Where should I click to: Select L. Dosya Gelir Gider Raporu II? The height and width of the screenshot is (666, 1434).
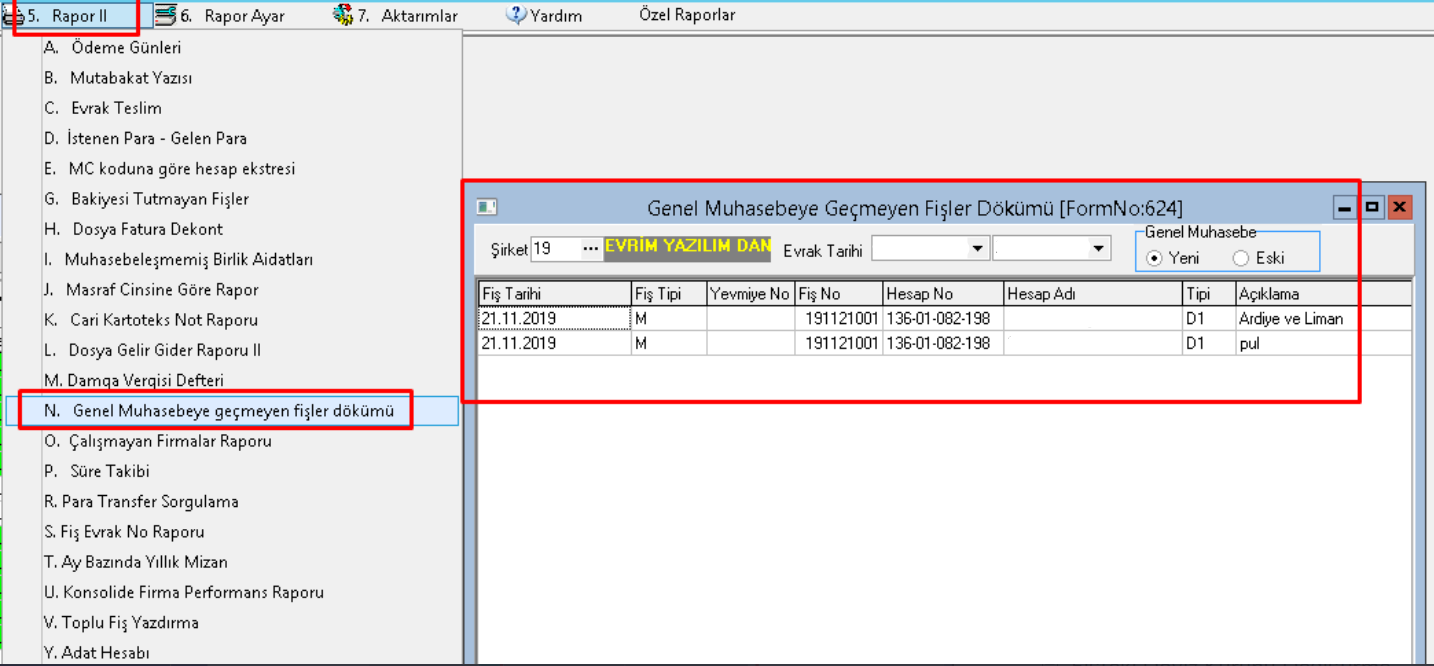pos(232,350)
